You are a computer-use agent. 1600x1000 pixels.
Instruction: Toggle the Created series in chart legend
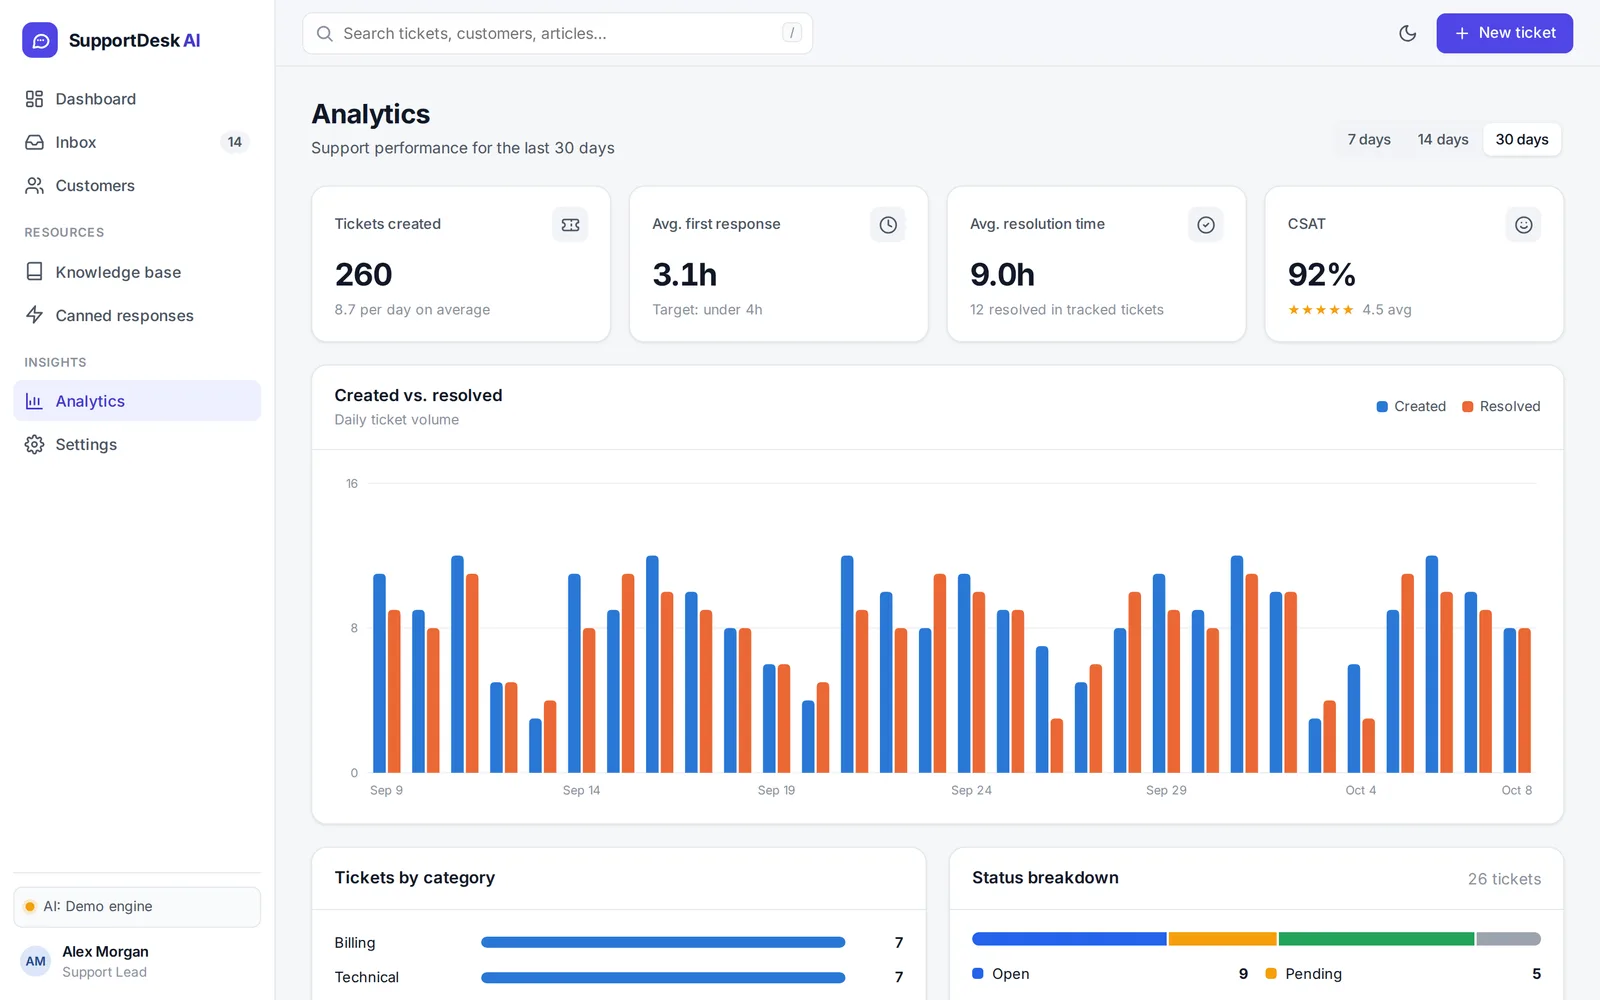(1411, 406)
